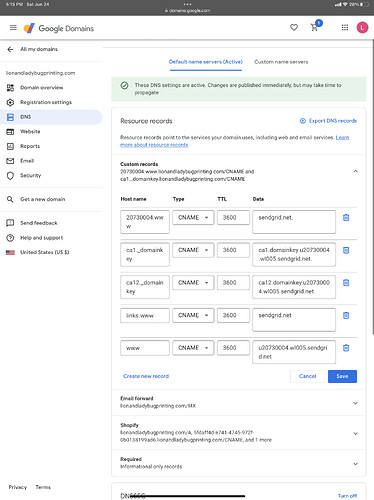
Task: Go back with All my domains arrow
Action: click(10, 49)
